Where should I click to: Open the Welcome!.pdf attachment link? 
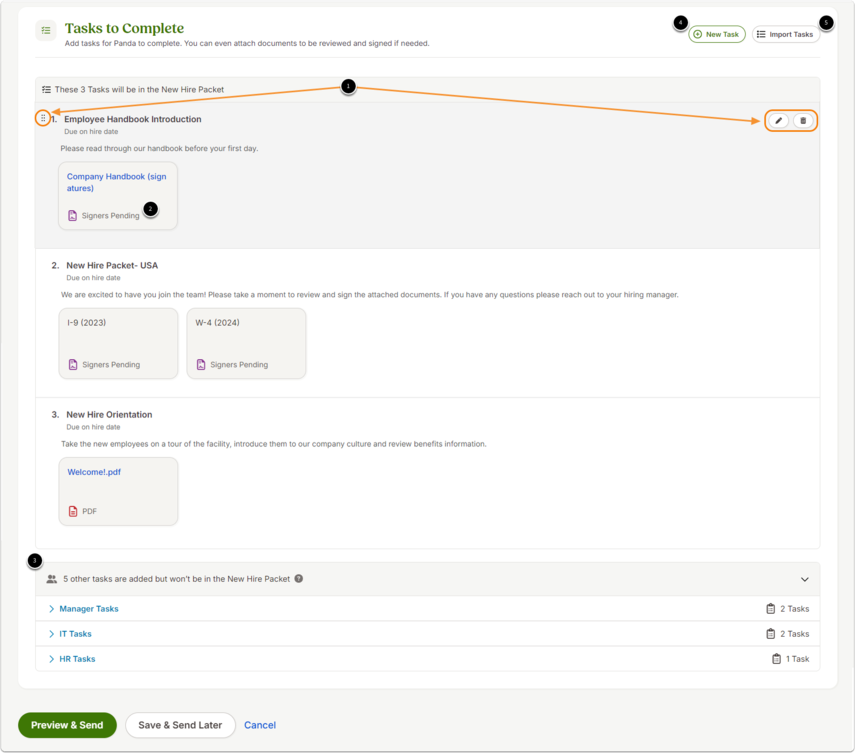click(x=94, y=472)
